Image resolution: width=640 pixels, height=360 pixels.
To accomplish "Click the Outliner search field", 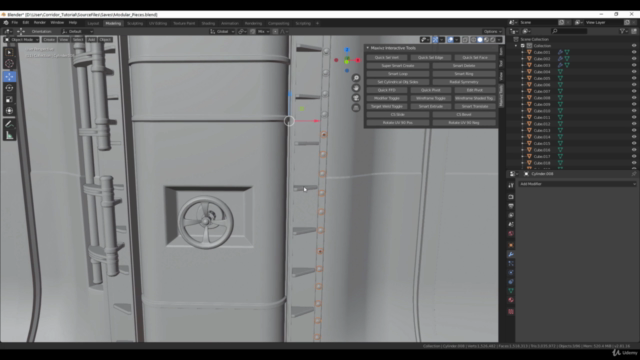I will 569,31.
